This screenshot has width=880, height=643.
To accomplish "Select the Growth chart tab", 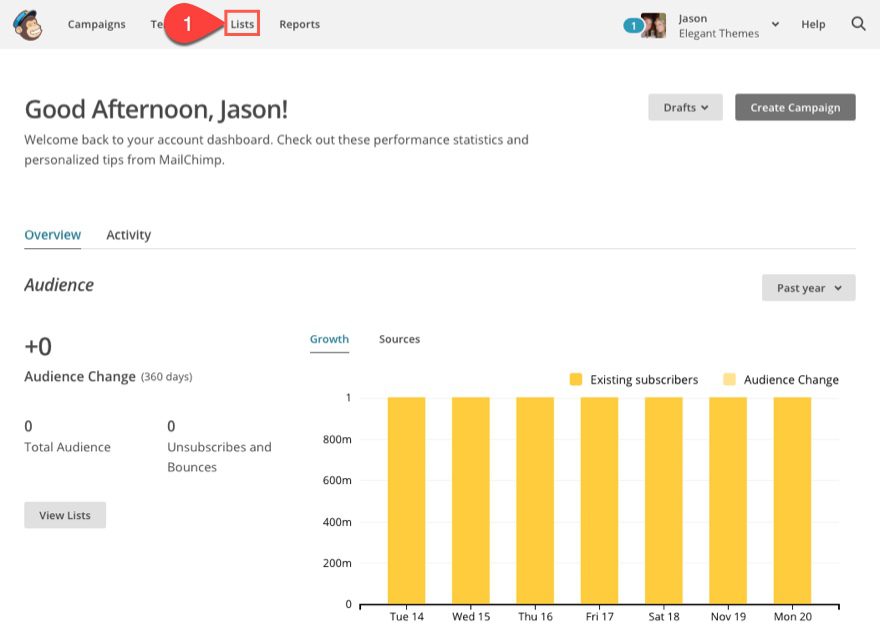I will [x=329, y=339].
